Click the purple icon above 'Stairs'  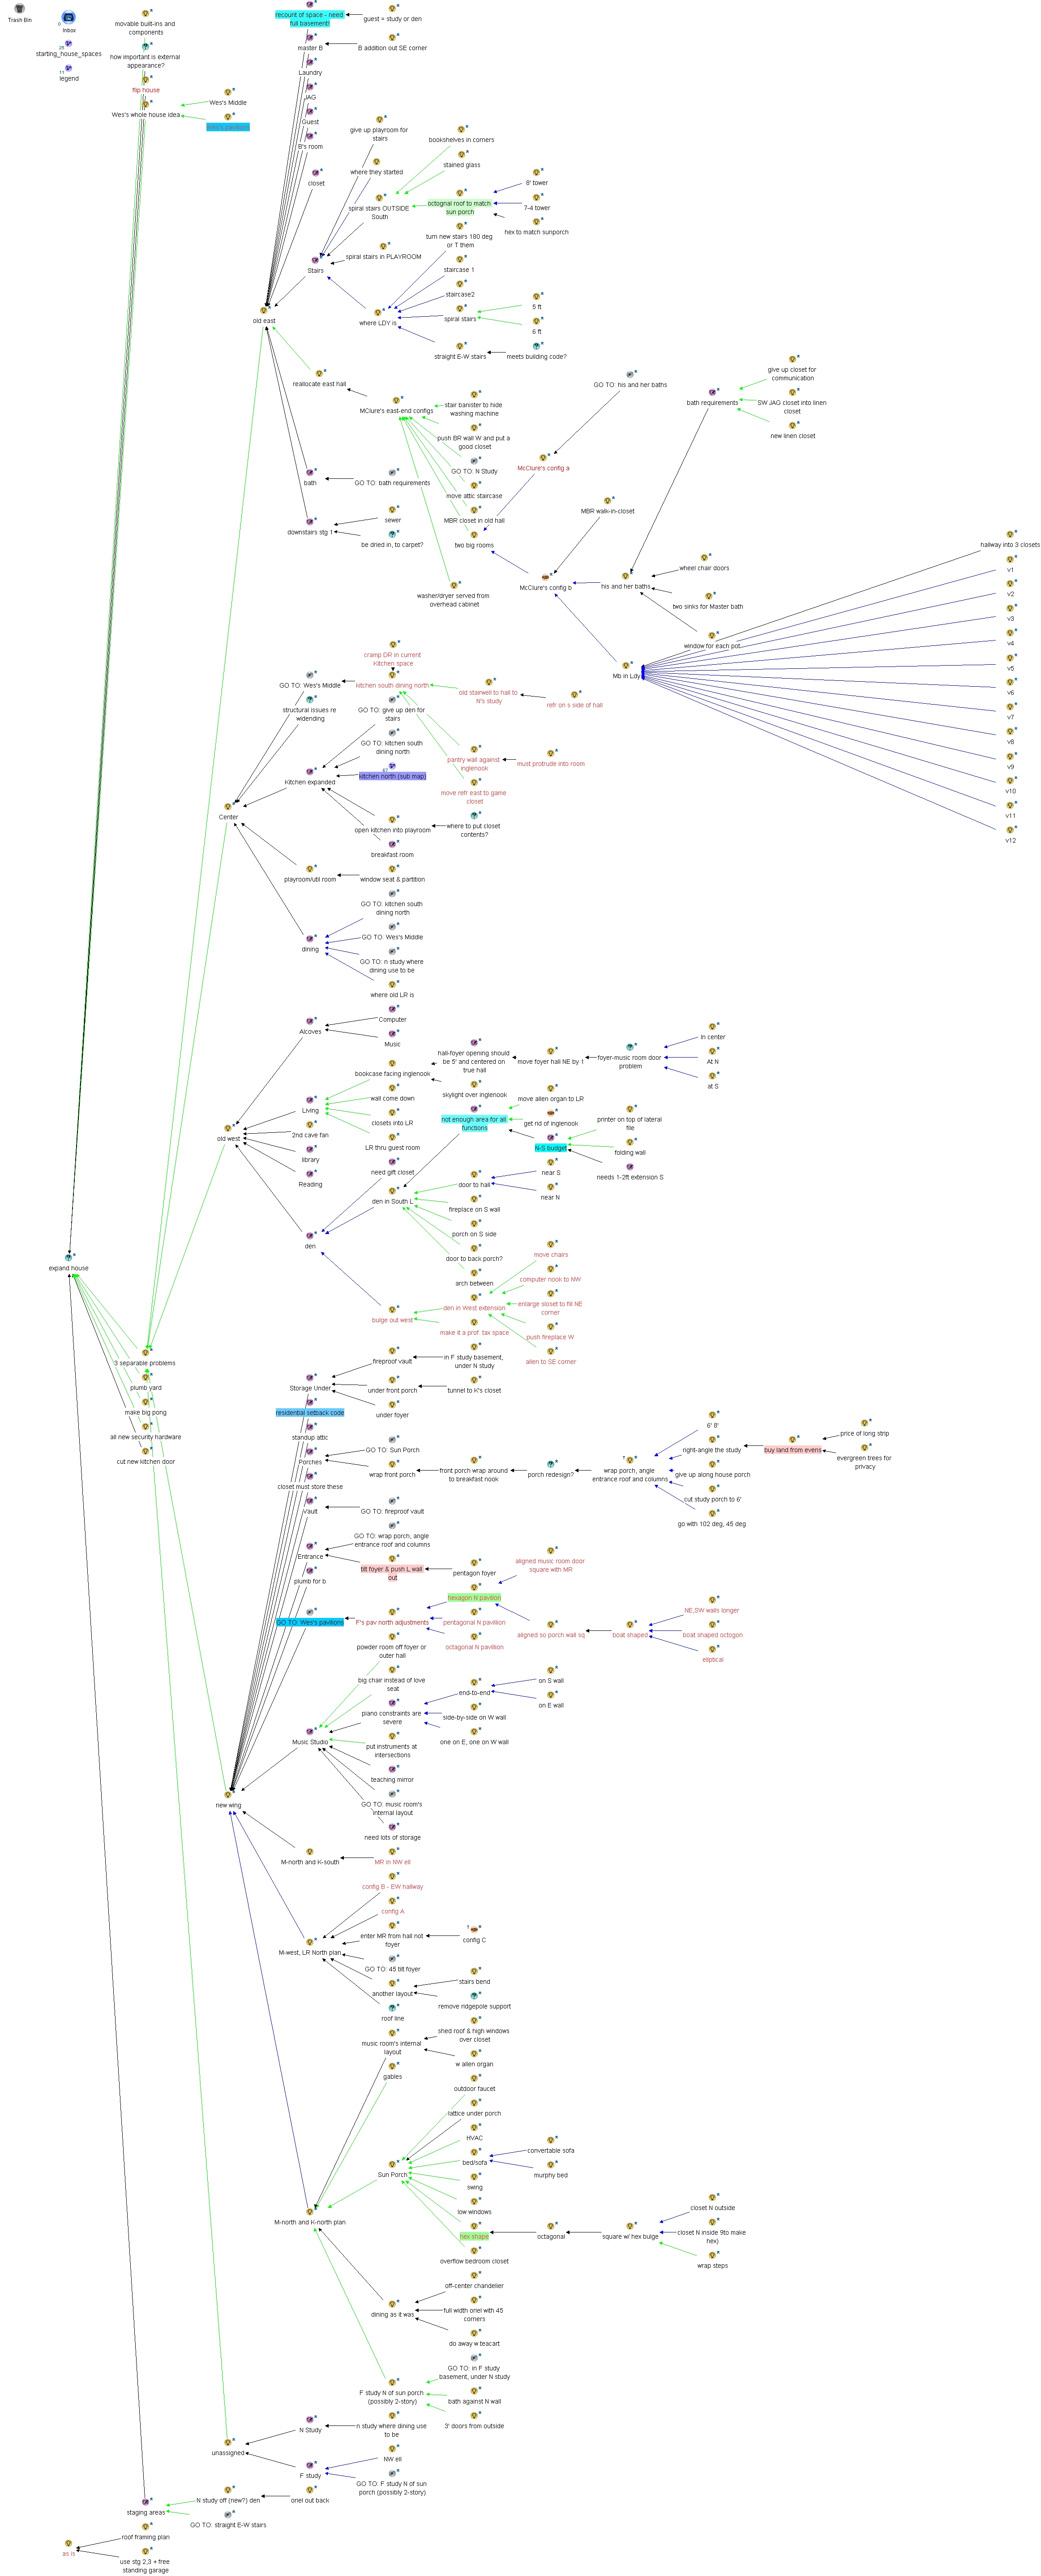click(315, 260)
